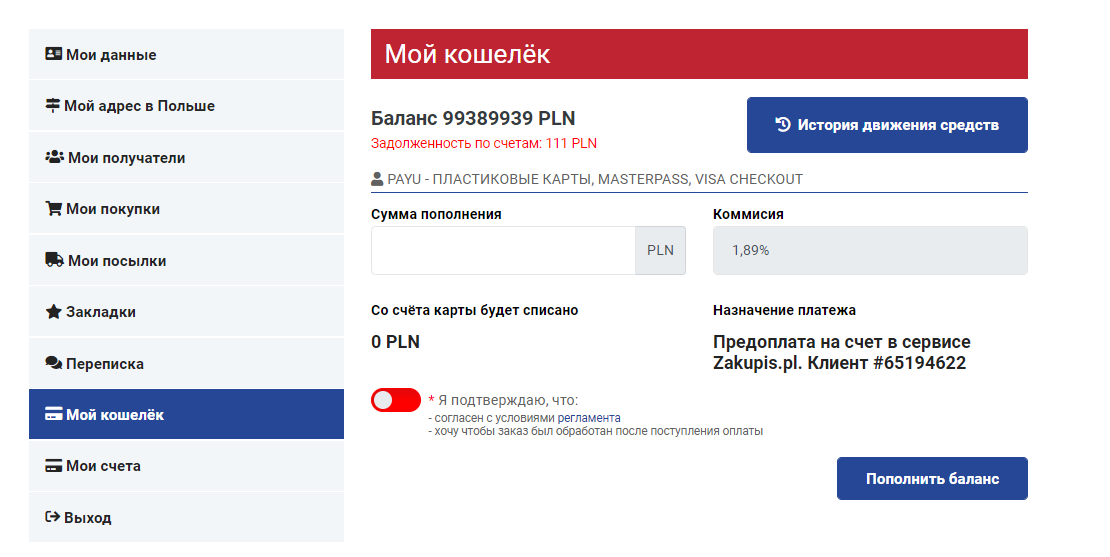Click the signpost icon beside Мой адрес в Польше
Viewport: 1110px width, 557px height.
point(53,106)
